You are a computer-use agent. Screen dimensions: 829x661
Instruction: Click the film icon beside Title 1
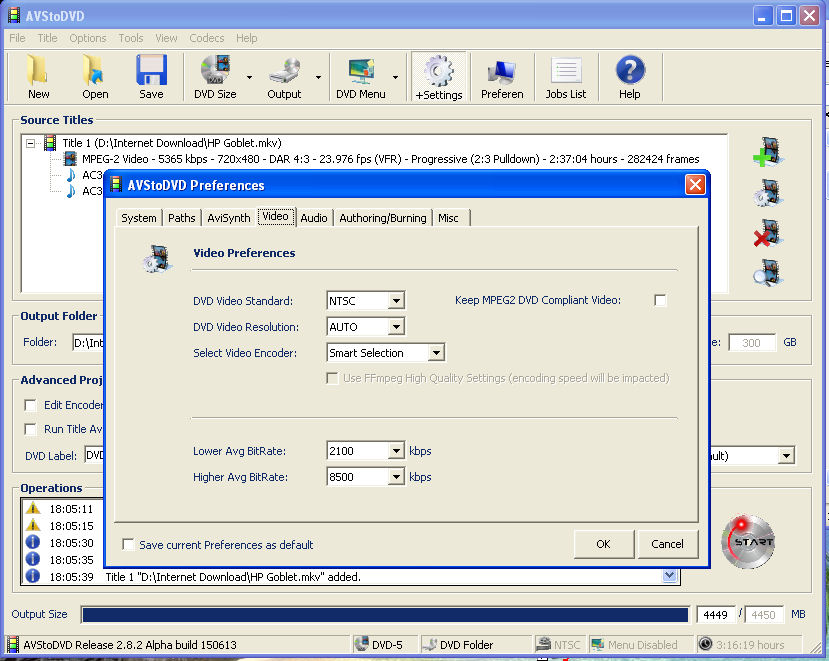50,143
